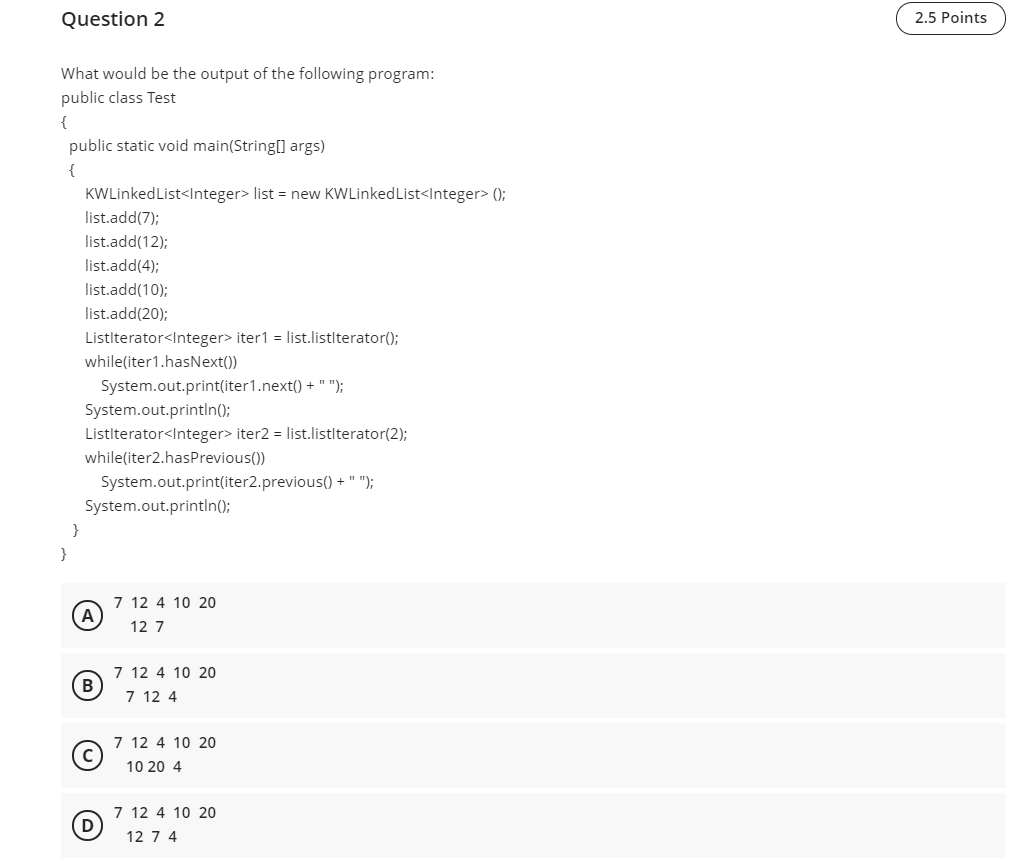Click the circled B icon
This screenshot has height=862, width=1033.
pos(87,685)
